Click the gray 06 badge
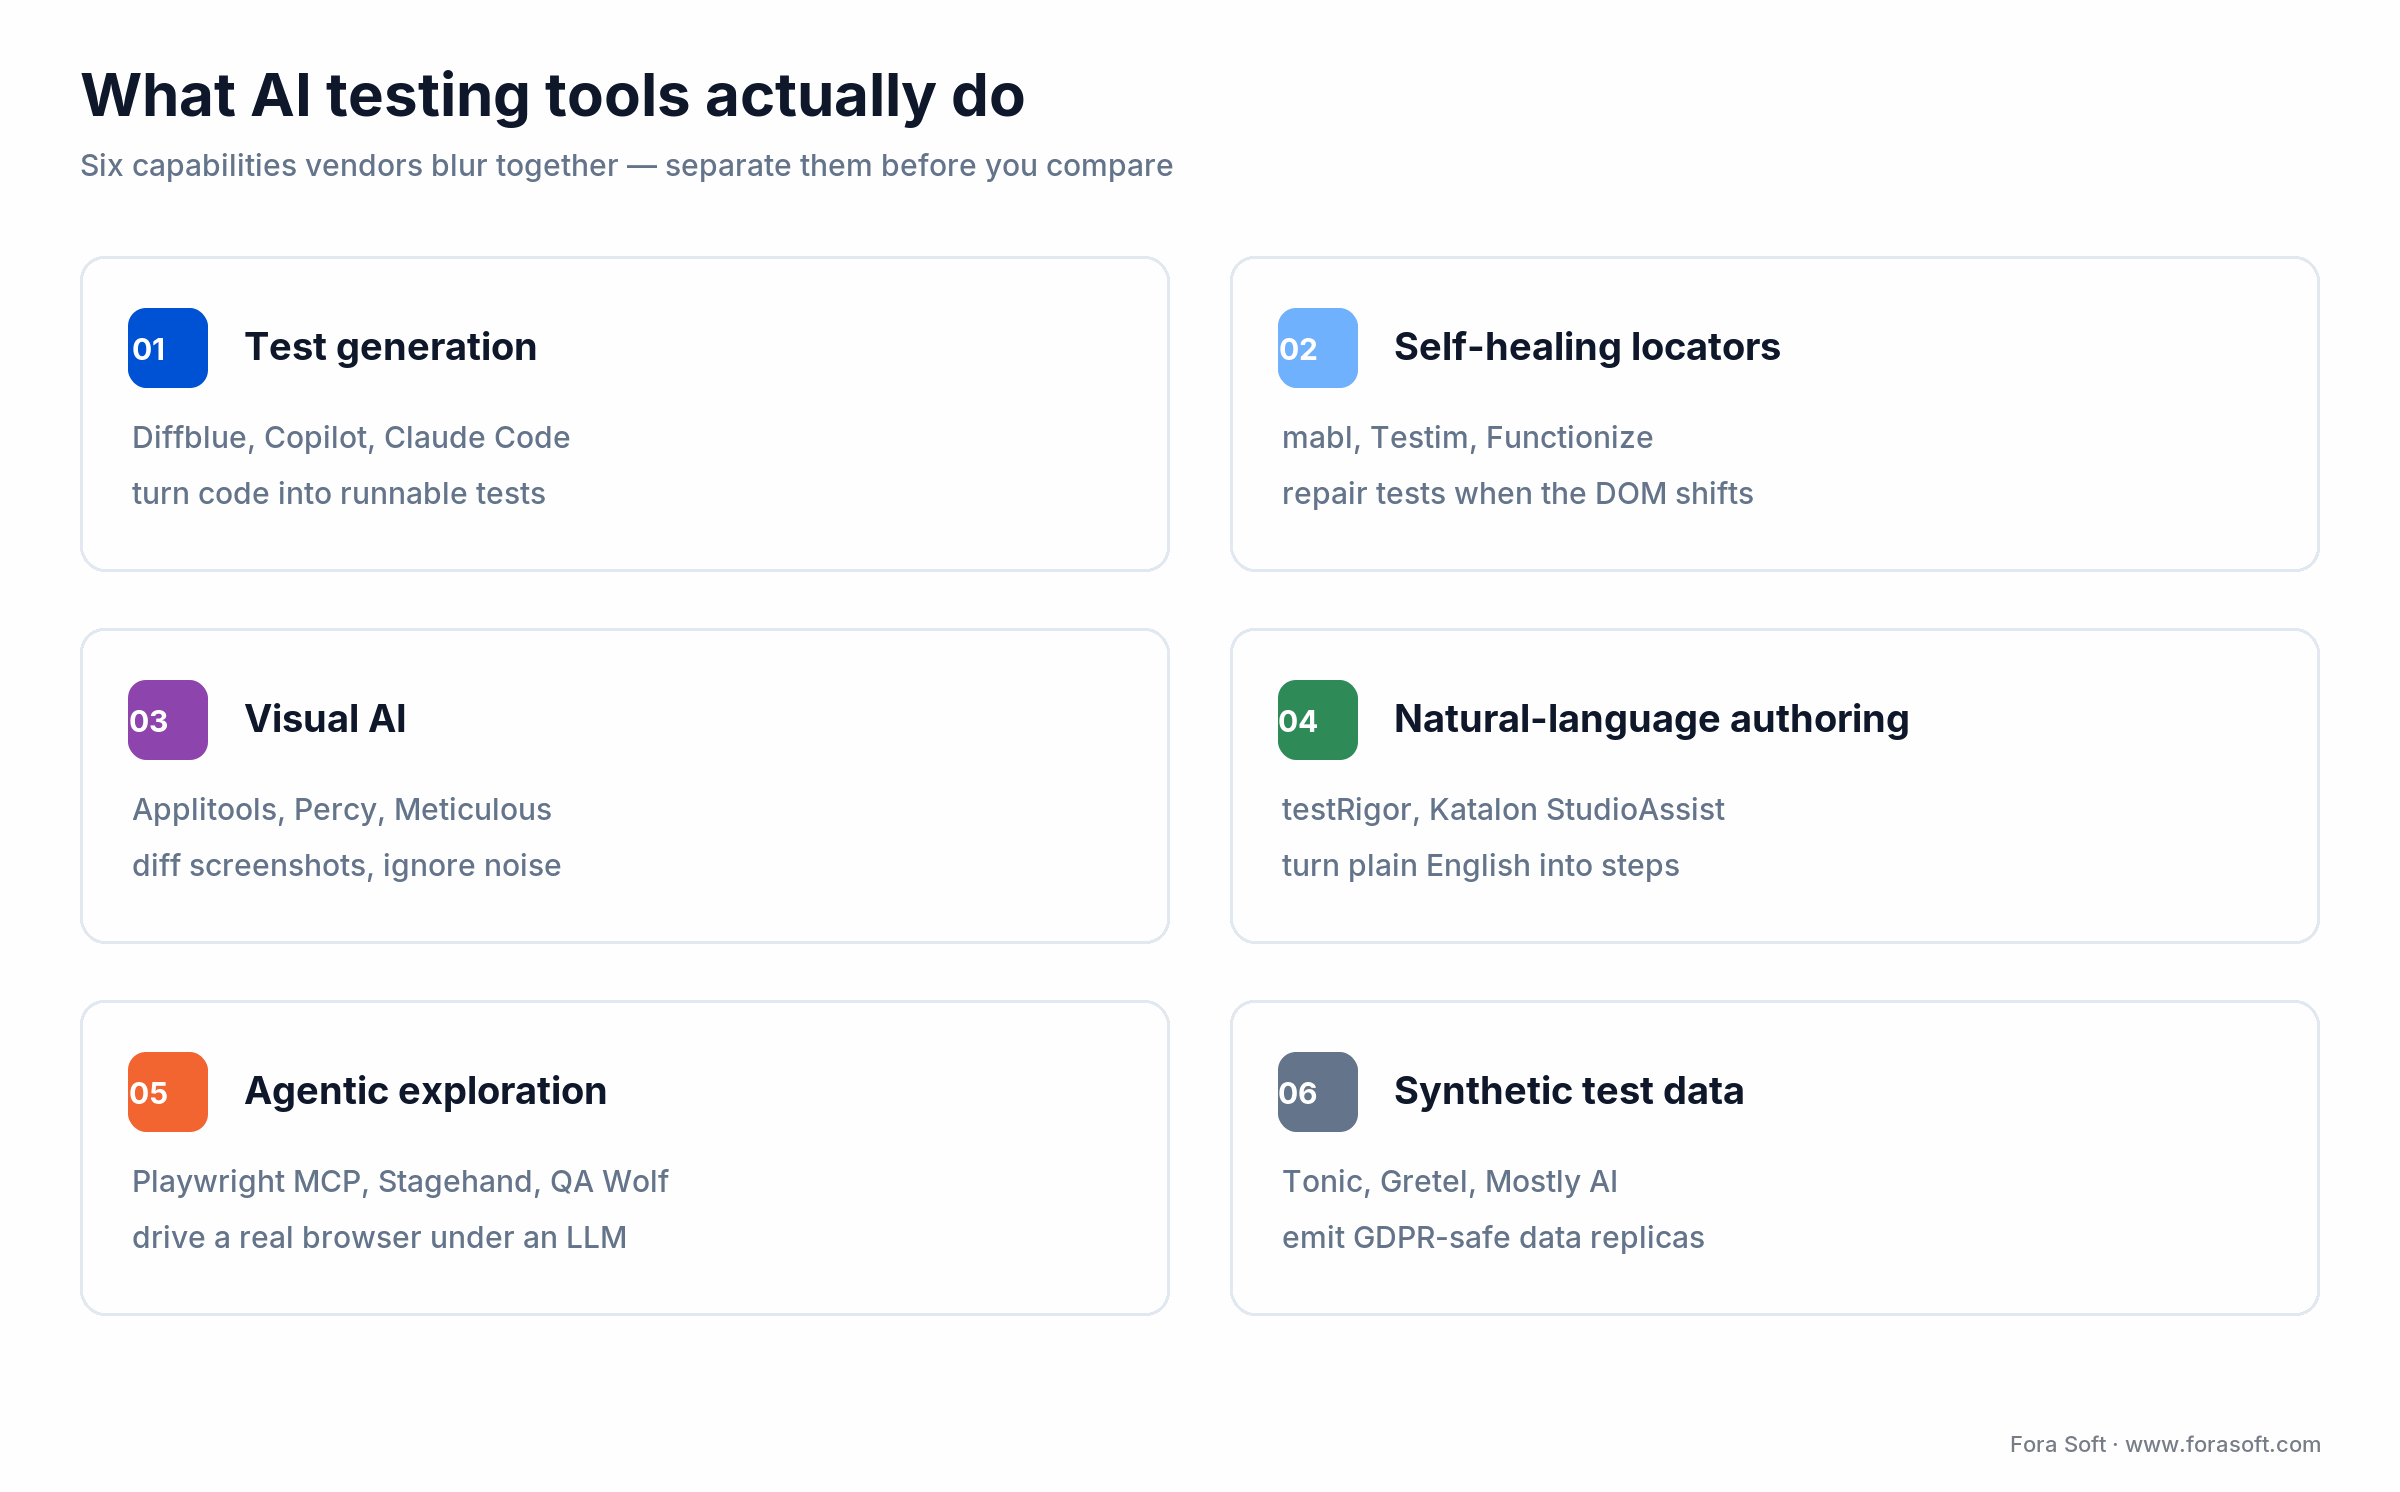 point(1318,1092)
